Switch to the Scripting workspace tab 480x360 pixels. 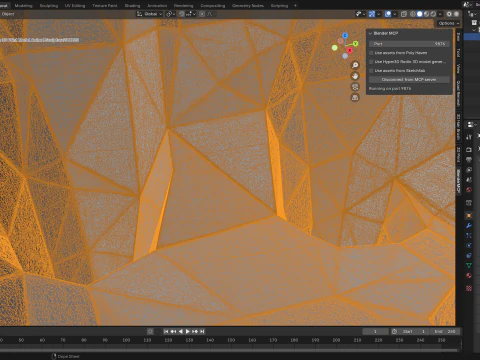point(279,6)
